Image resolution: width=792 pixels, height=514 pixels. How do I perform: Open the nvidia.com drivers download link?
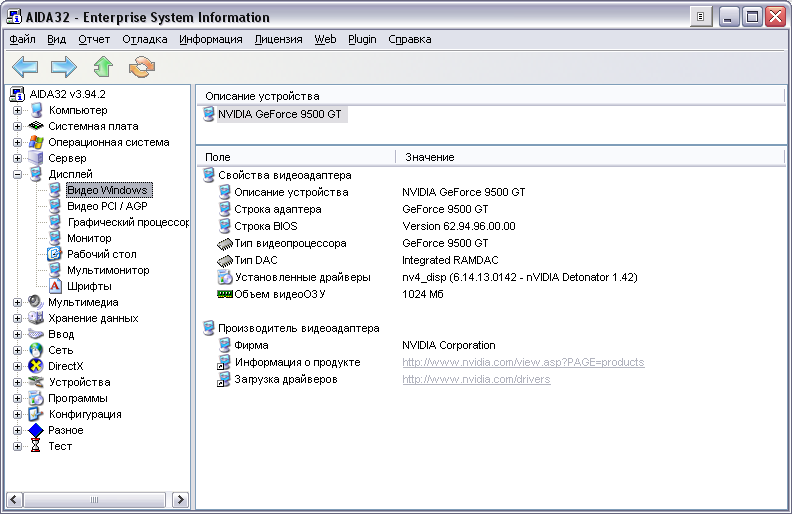476,379
